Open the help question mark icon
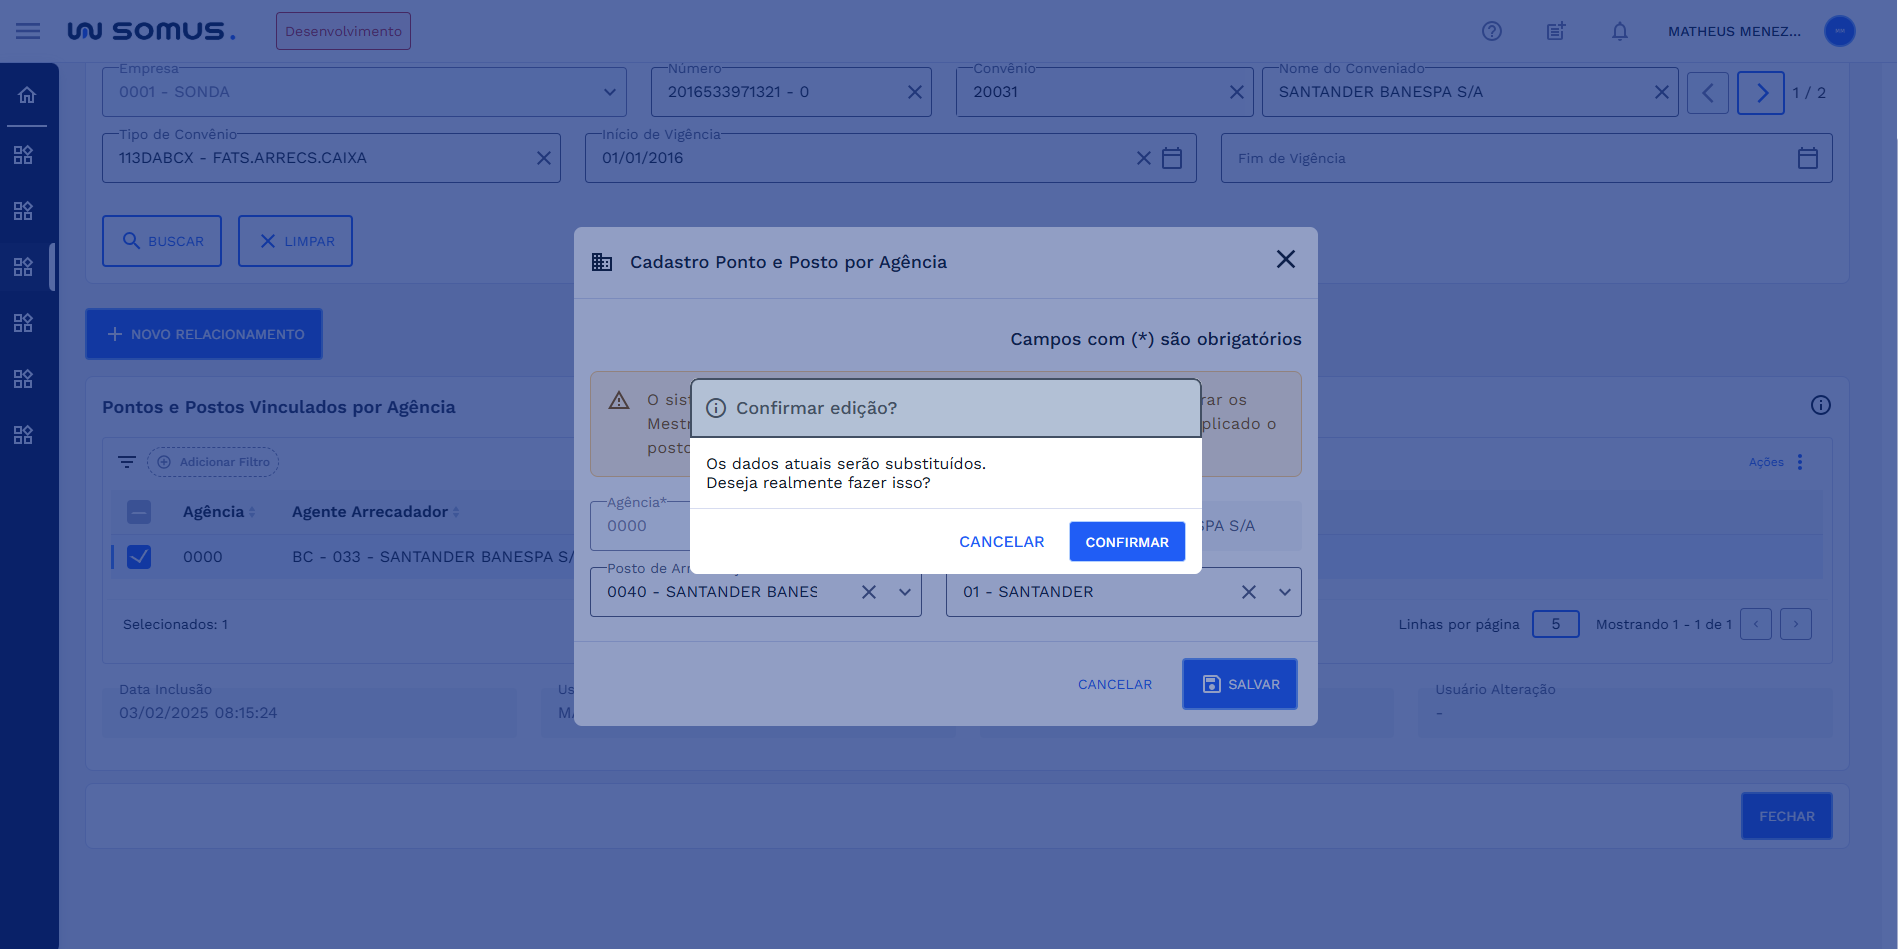Image resolution: width=1898 pixels, height=949 pixels. (x=1491, y=31)
